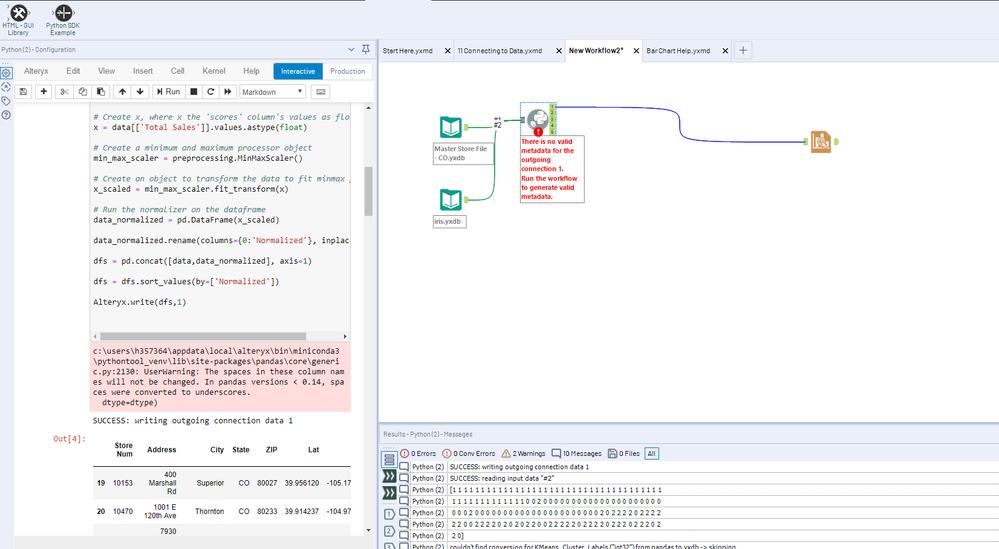Open the Help notebook menu
Viewport: 999px width, 549px height.
pos(252,71)
